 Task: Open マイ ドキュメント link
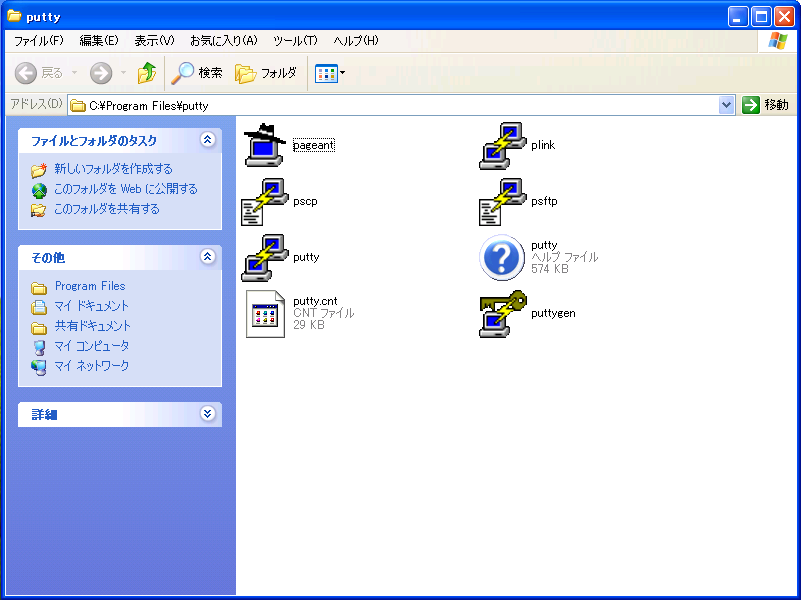[91, 306]
